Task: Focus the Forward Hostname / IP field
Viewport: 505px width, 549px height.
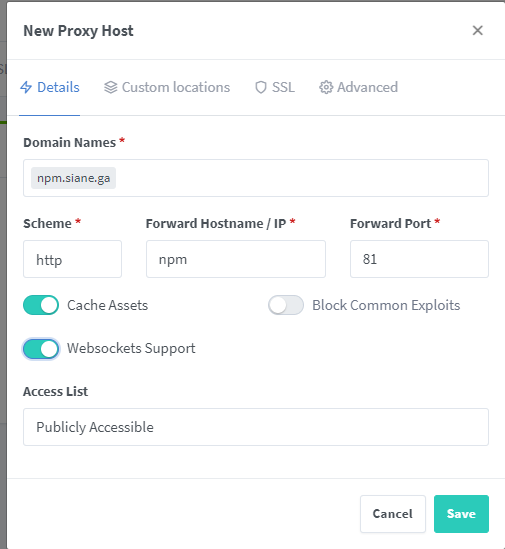Action: point(236,259)
